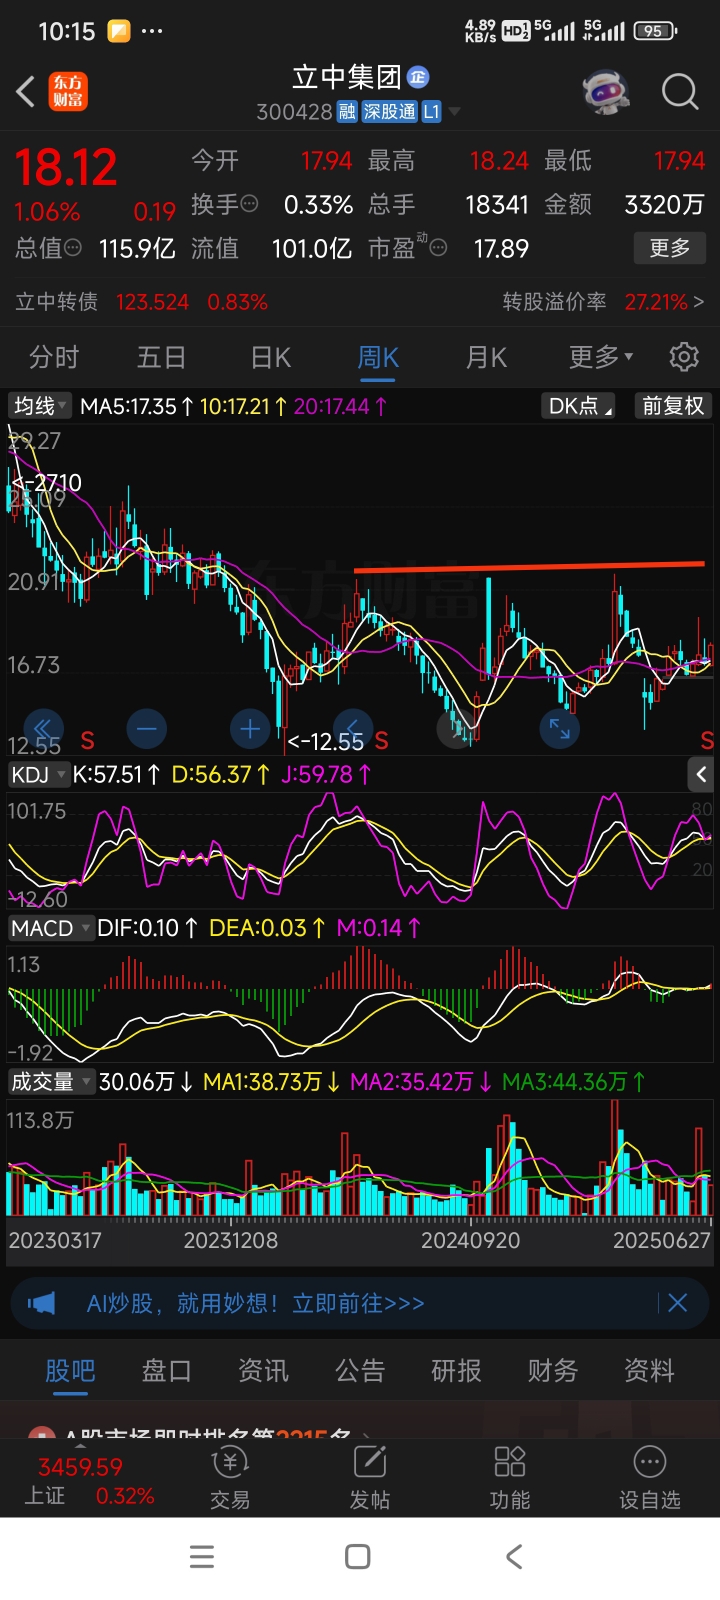
Task: Tap the verified badge beside 立中集团
Action: 418,77
